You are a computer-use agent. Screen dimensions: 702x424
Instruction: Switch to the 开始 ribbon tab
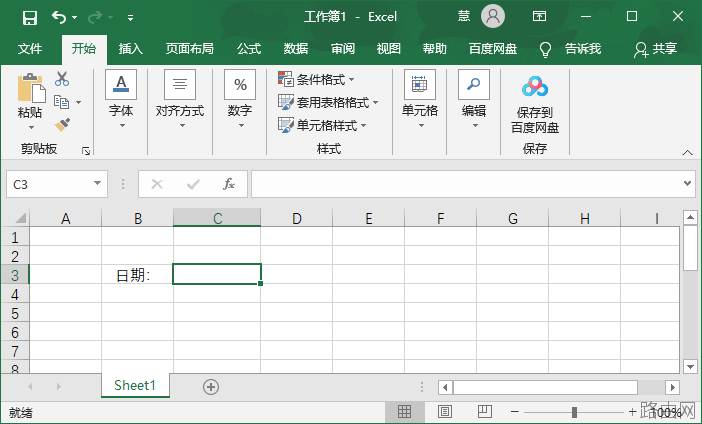84,48
